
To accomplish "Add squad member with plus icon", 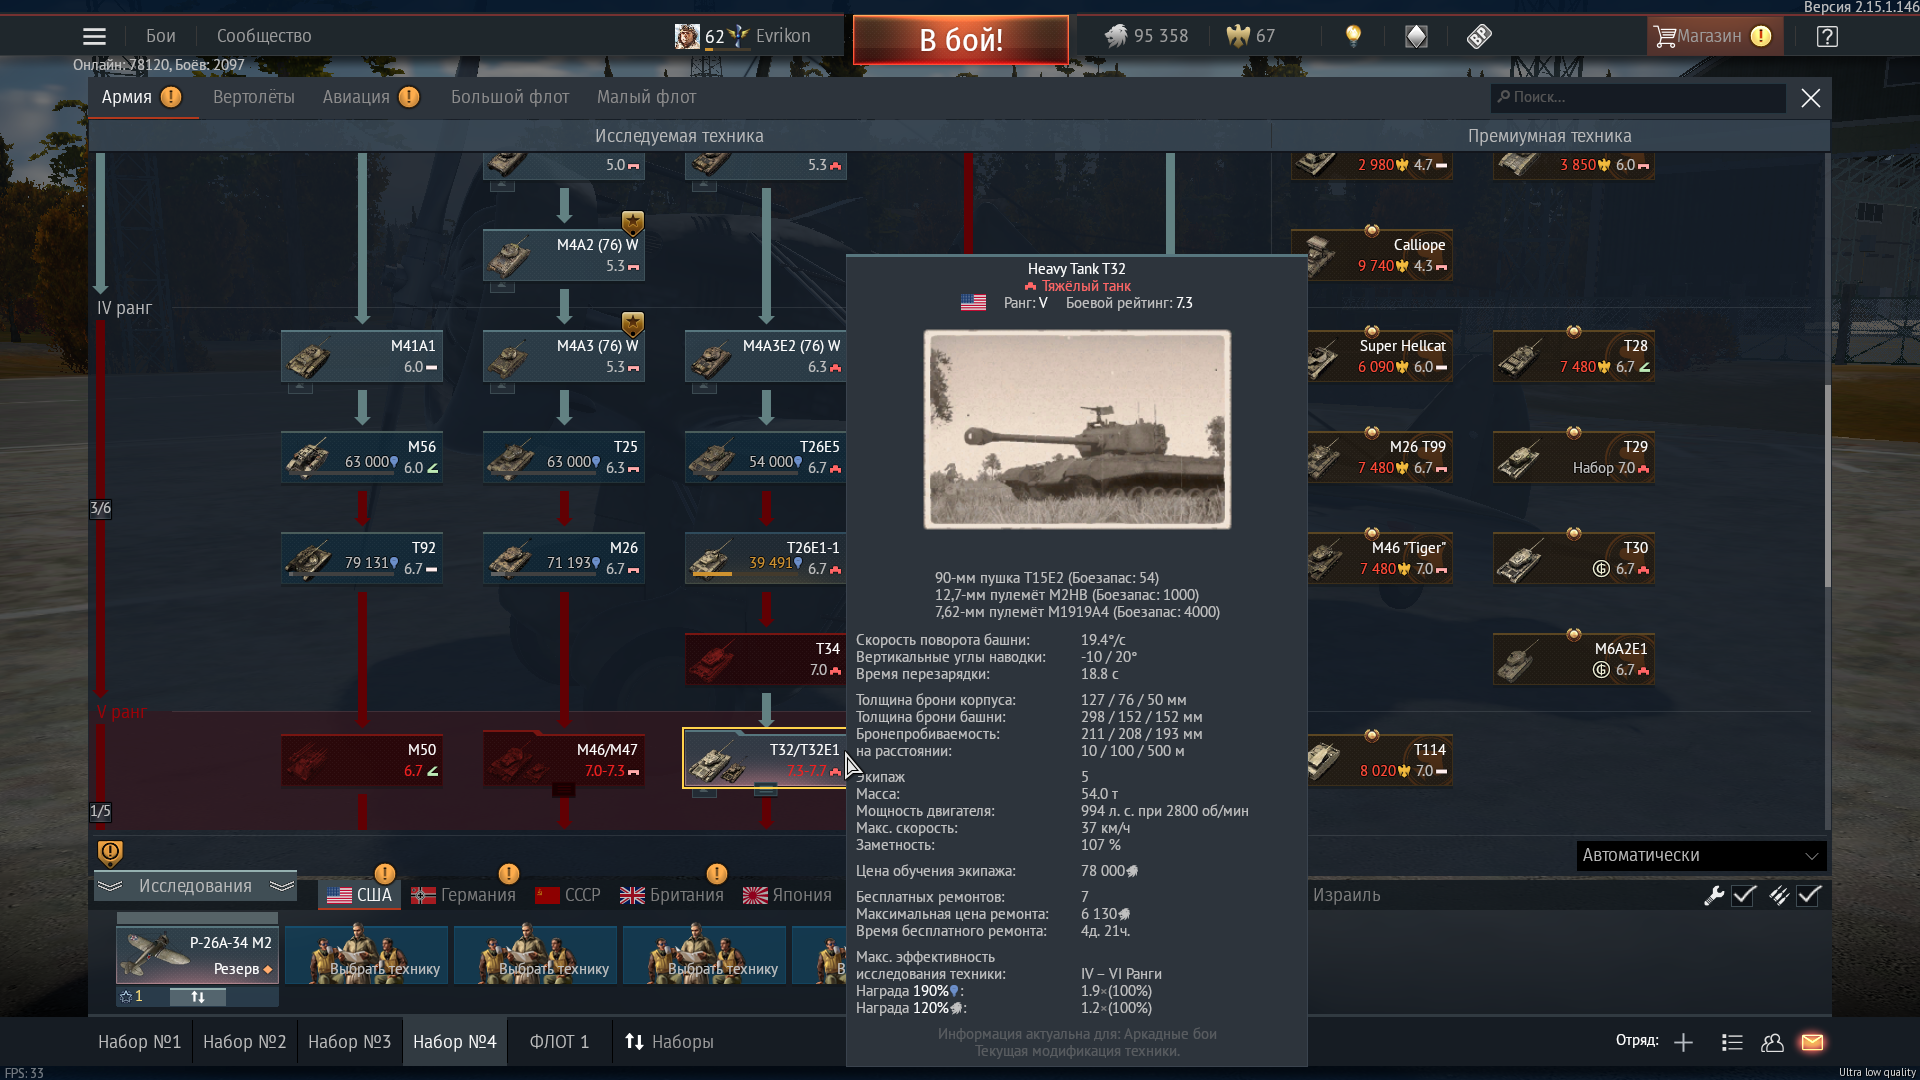I will pos(1683,1042).
